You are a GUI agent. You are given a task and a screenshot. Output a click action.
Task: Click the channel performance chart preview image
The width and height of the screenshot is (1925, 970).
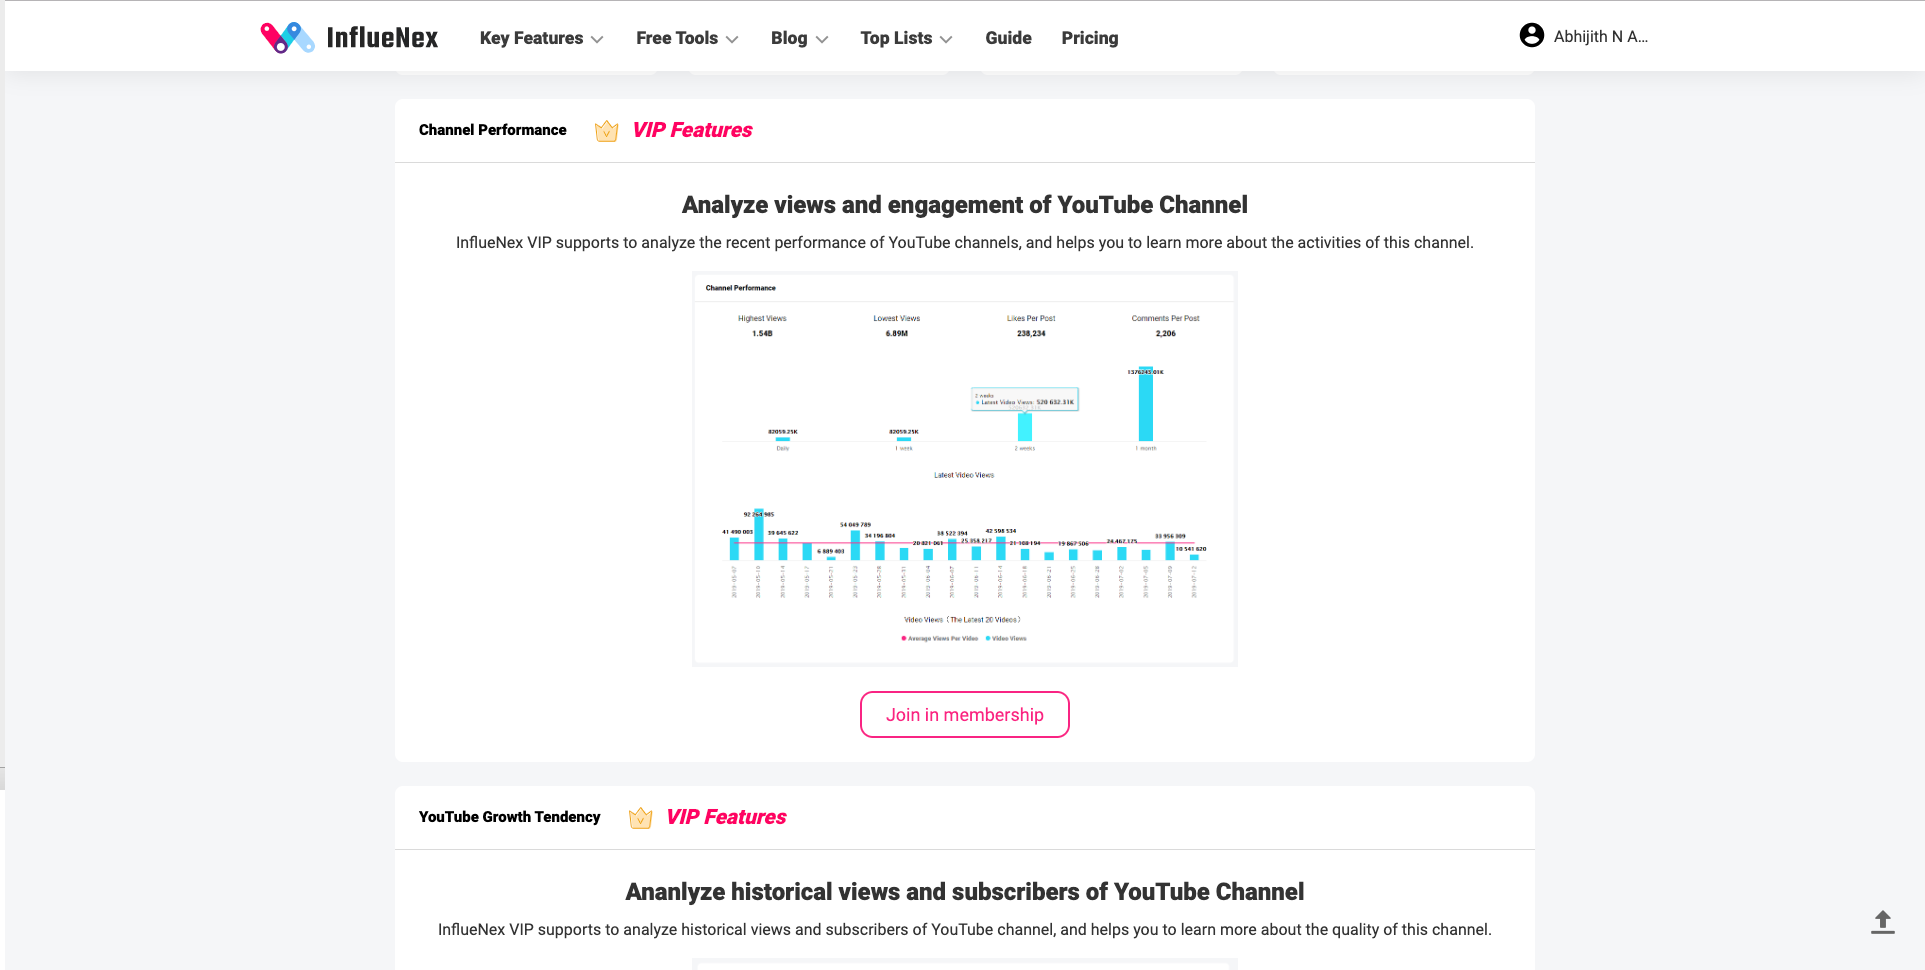(964, 468)
